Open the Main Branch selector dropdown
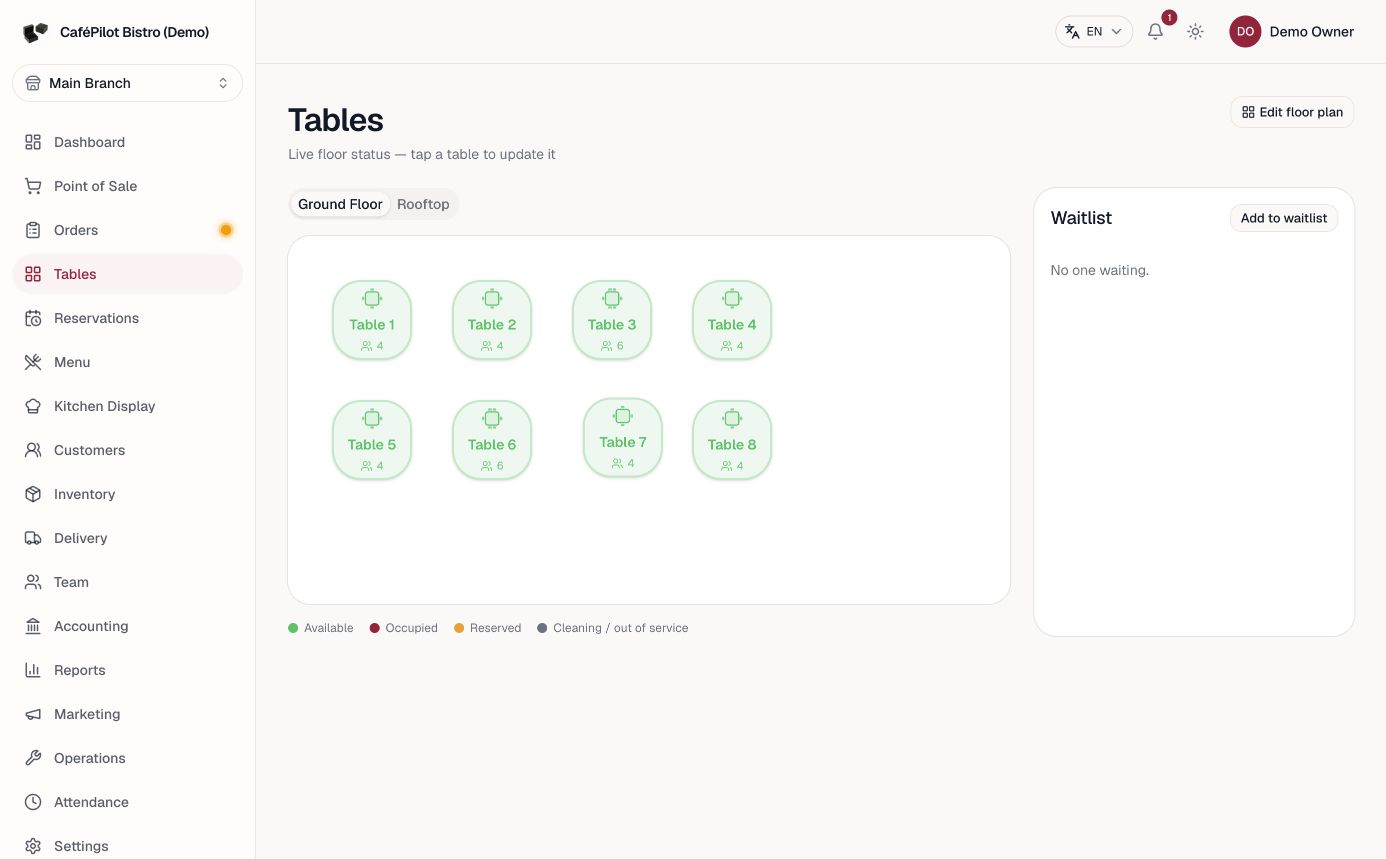Image resolution: width=1386 pixels, height=859 pixels. click(x=127, y=83)
